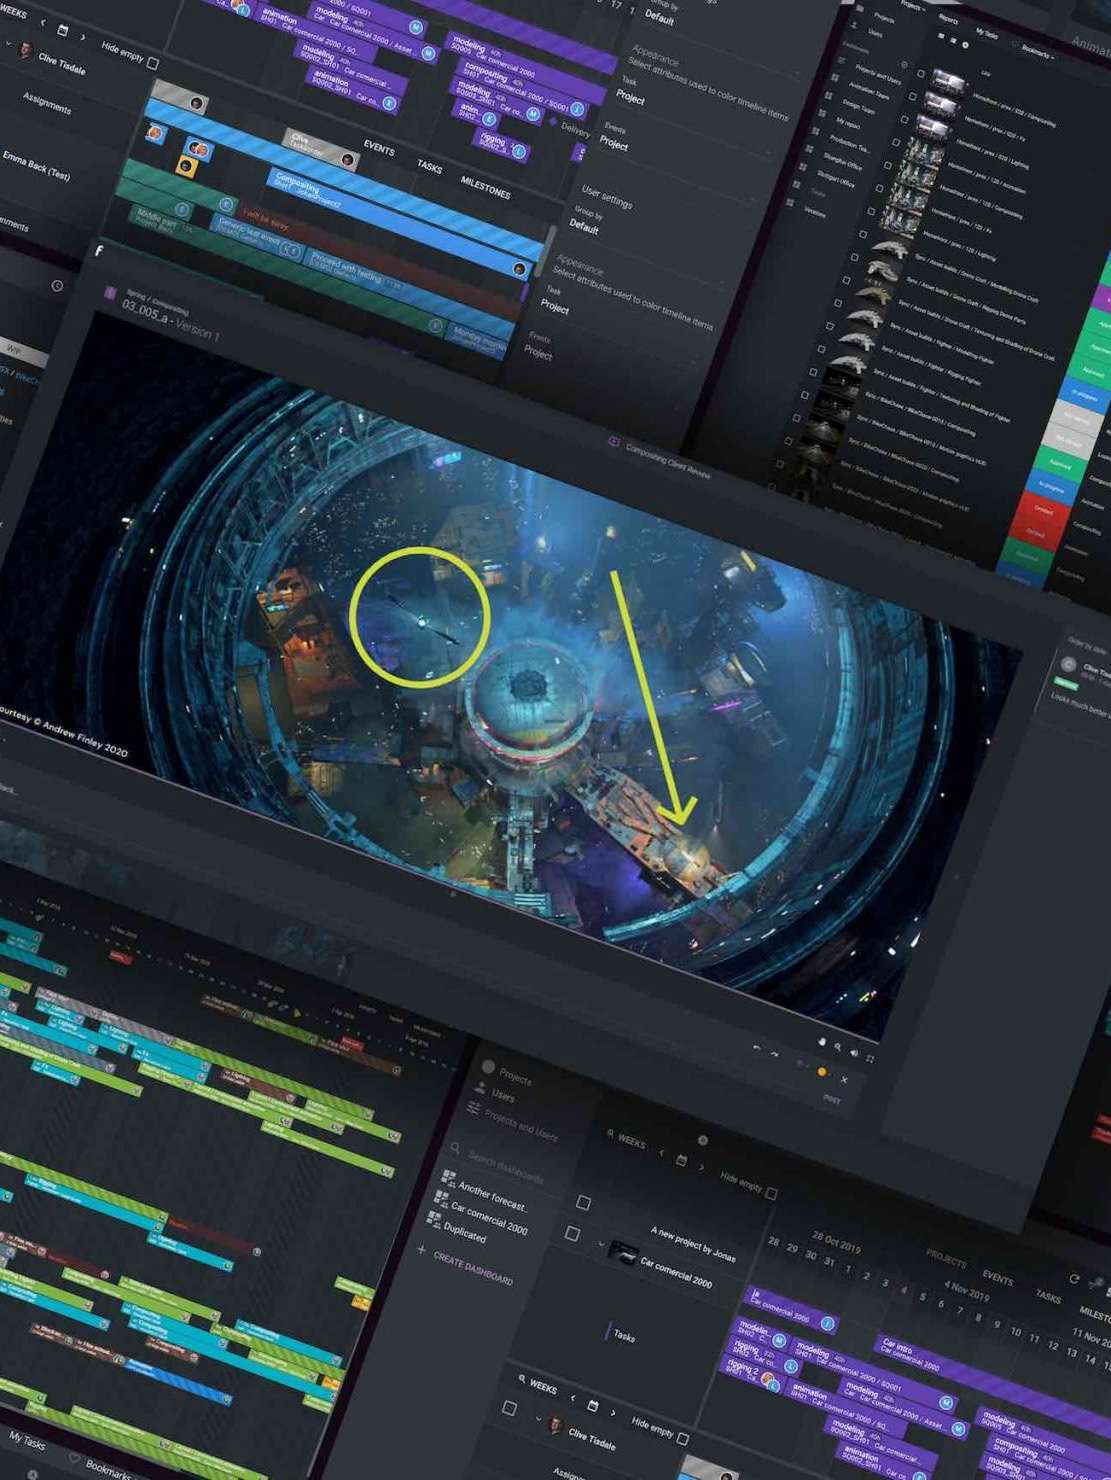Switch to the PROJECTS tab near 4 Nov 2019
This screenshot has width=1111, height=1480.
pos(946,1259)
